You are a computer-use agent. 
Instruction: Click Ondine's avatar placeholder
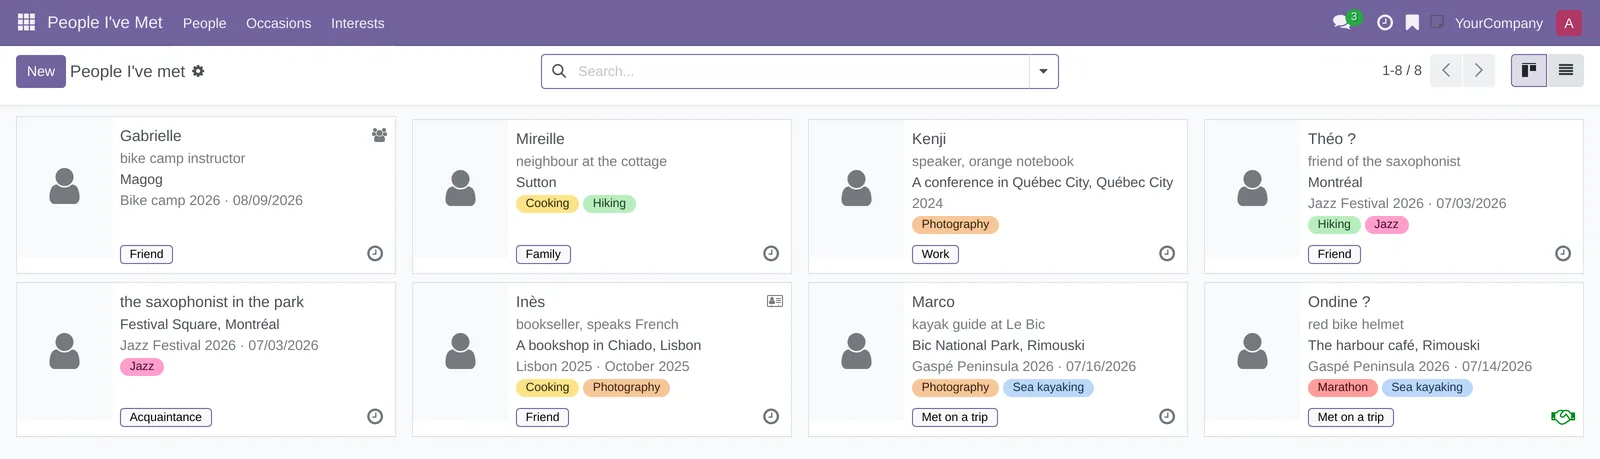pos(1252,351)
